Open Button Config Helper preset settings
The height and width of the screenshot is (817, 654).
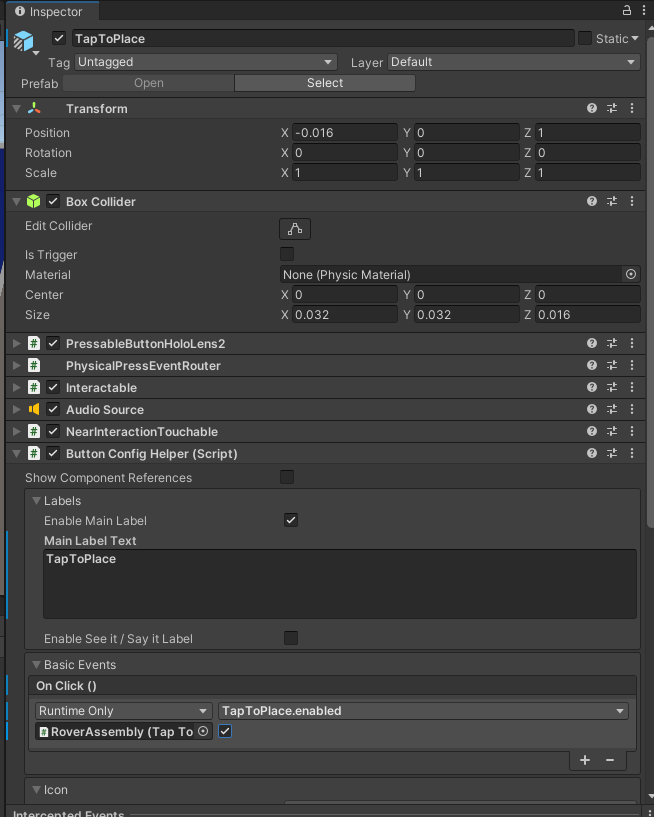coord(612,453)
